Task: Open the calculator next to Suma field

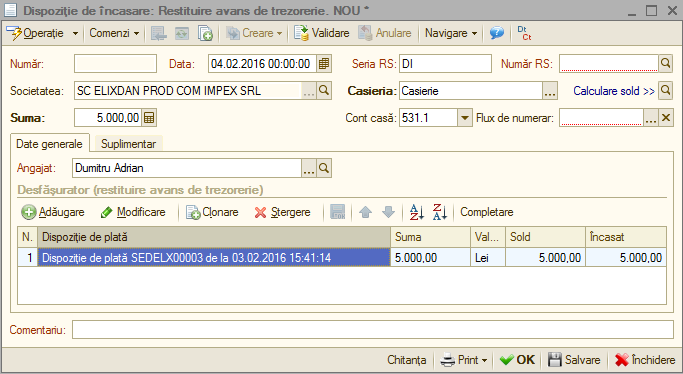Action: (149, 118)
